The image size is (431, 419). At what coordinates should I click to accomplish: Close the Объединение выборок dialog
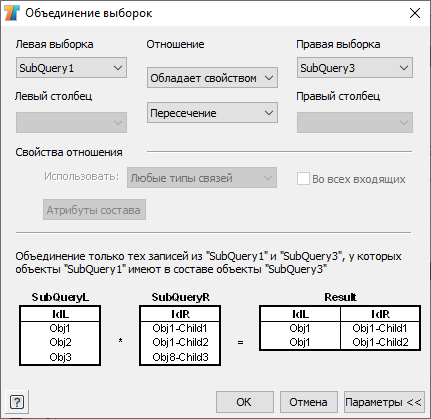[415, 13]
